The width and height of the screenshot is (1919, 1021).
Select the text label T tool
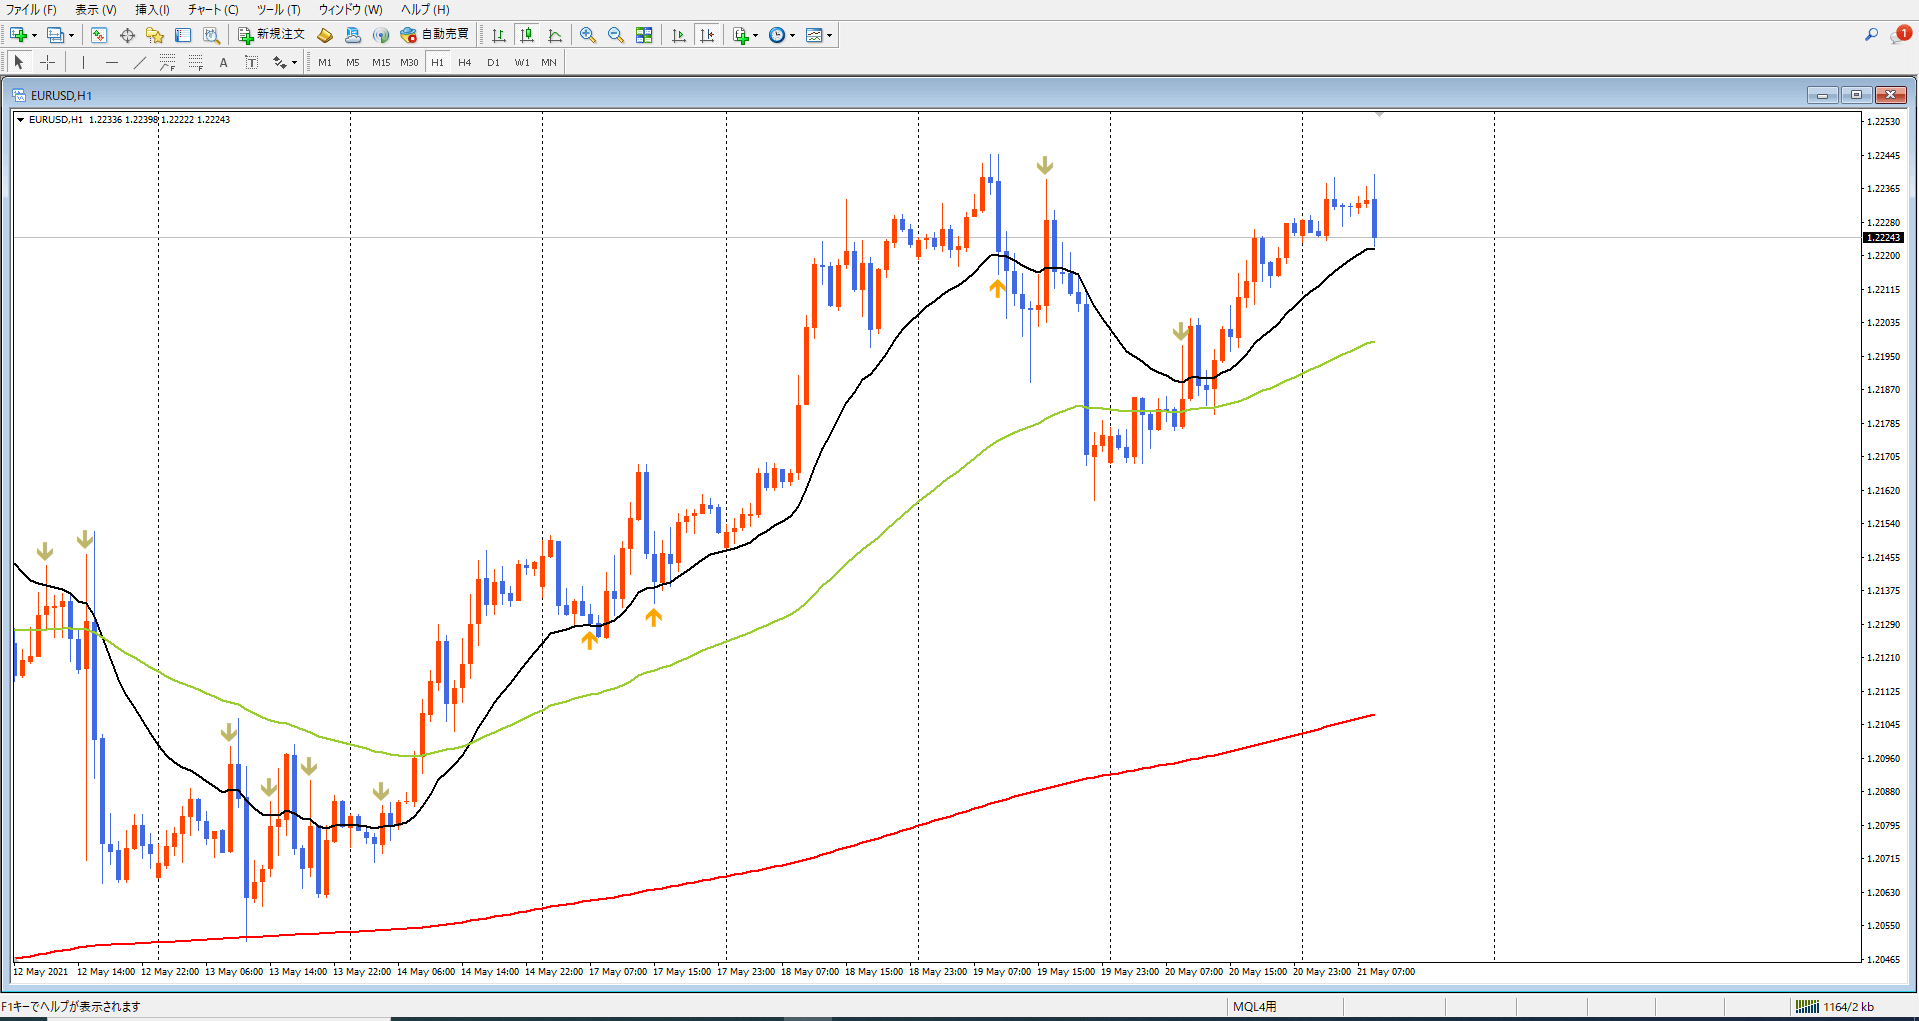pyautogui.click(x=251, y=62)
